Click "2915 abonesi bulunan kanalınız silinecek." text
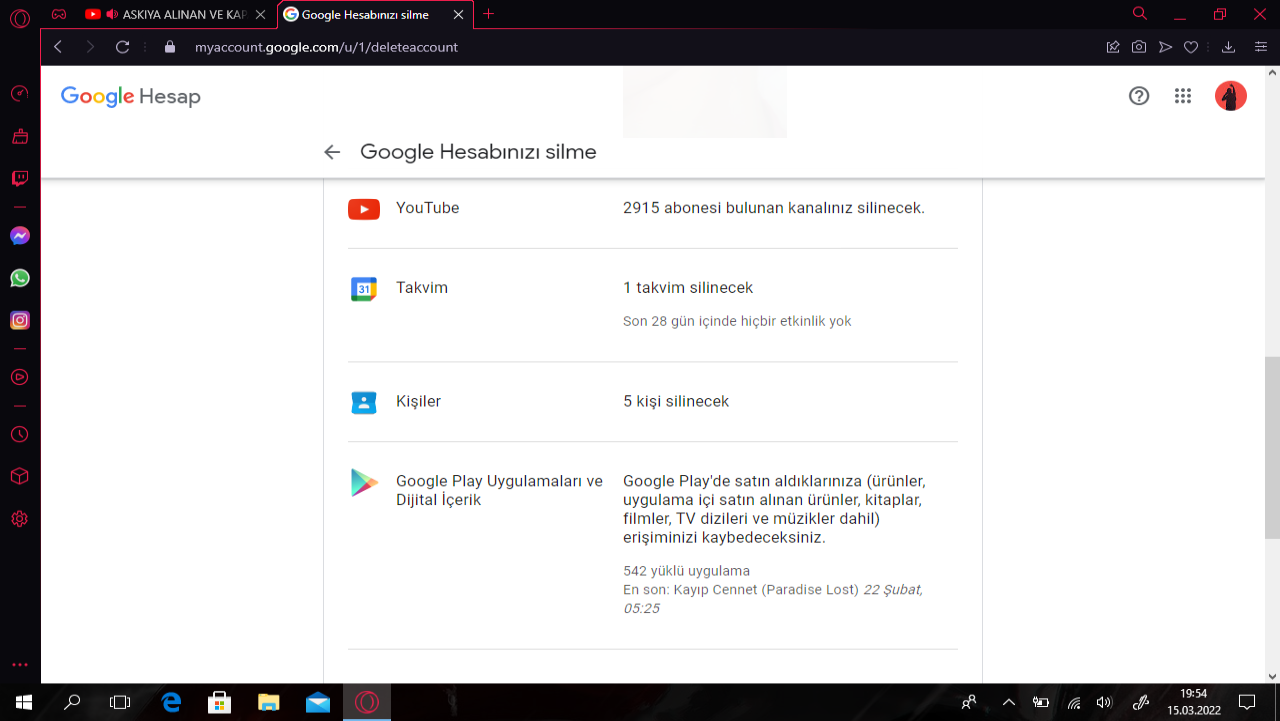This screenshot has width=1280, height=721. click(774, 208)
